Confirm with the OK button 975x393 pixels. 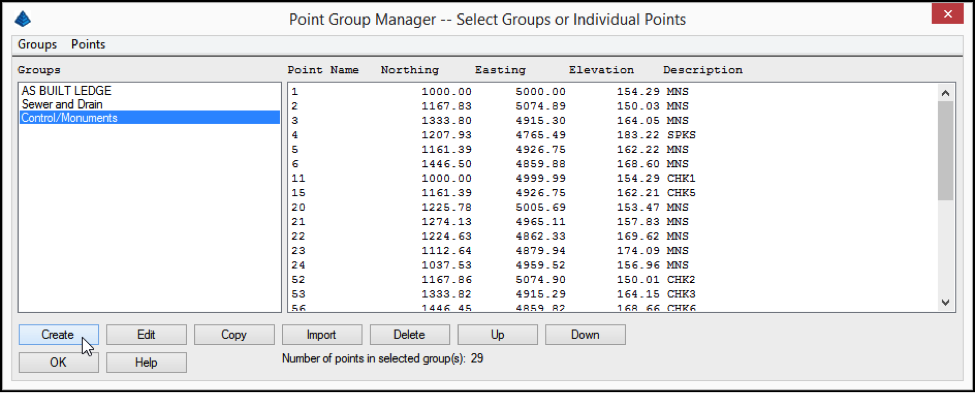tap(58, 362)
